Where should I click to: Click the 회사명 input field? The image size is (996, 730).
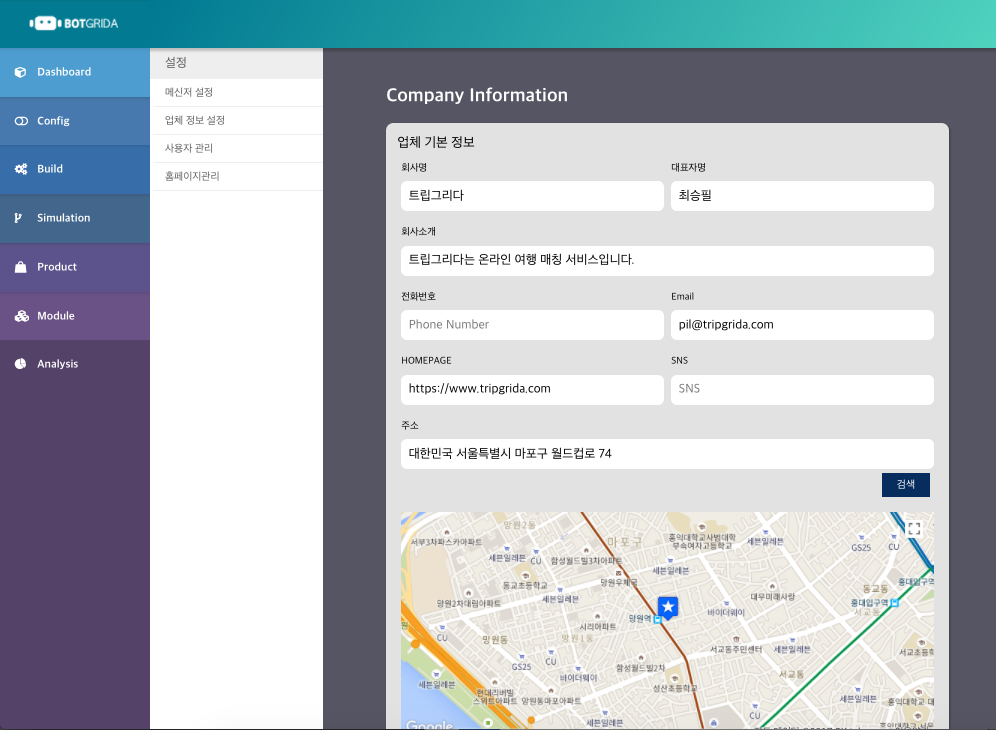pos(532,196)
